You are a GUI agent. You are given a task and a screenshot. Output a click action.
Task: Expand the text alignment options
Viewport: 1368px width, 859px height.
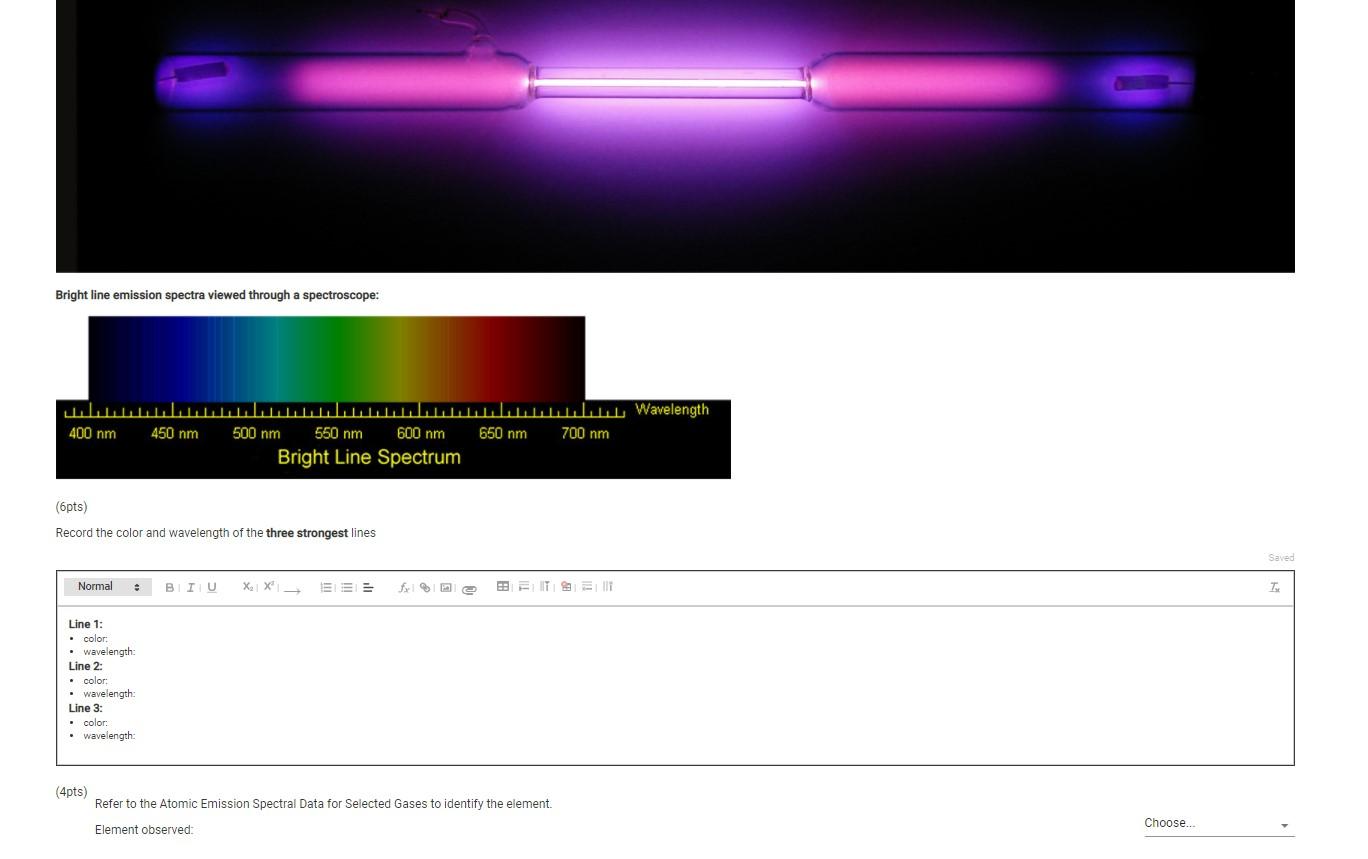(x=367, y=588)
